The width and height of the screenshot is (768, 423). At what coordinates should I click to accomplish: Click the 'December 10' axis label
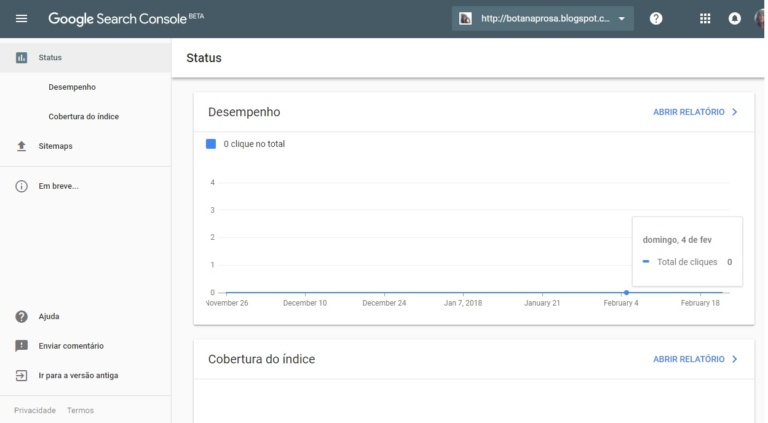(305, 303)
